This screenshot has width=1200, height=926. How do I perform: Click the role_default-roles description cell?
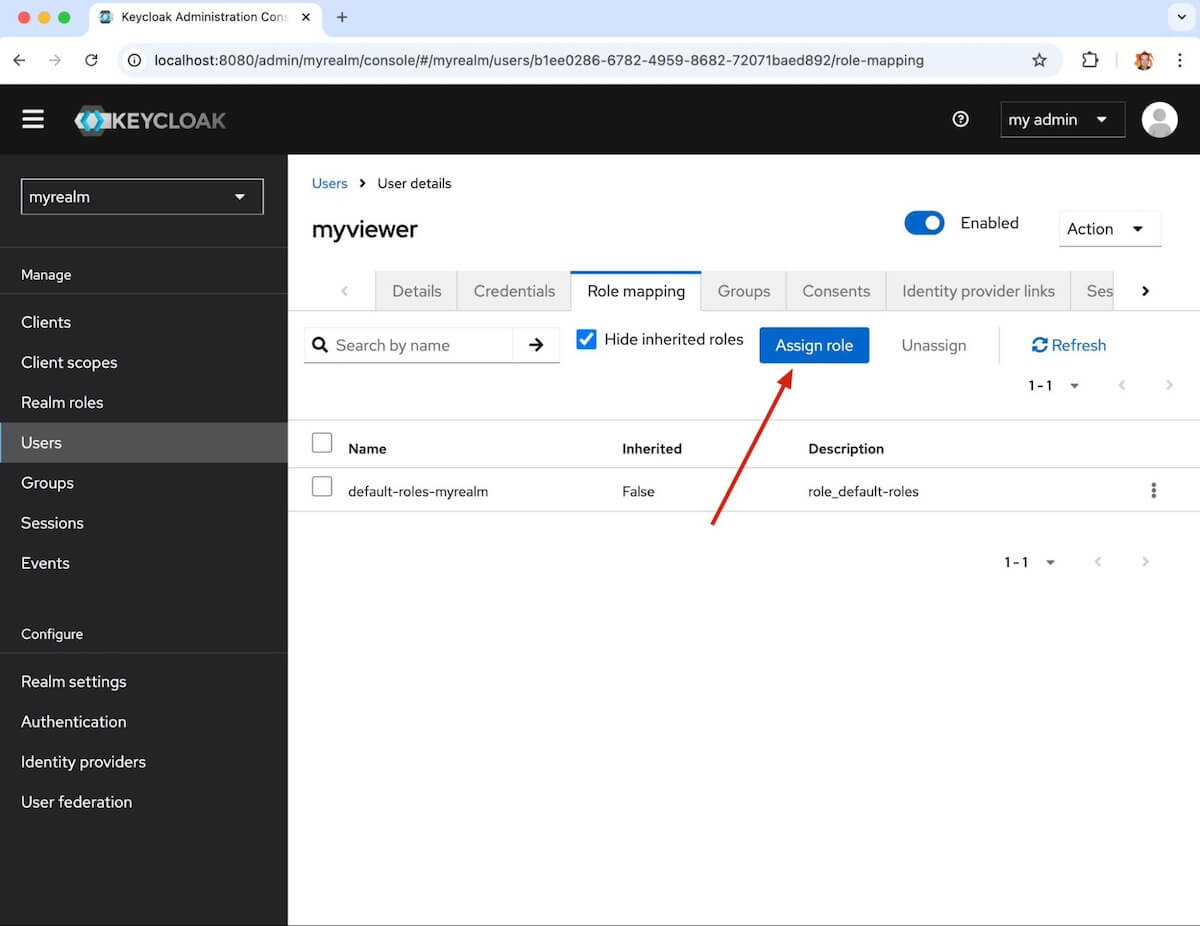pyautogui.click(x=863, y=491)
